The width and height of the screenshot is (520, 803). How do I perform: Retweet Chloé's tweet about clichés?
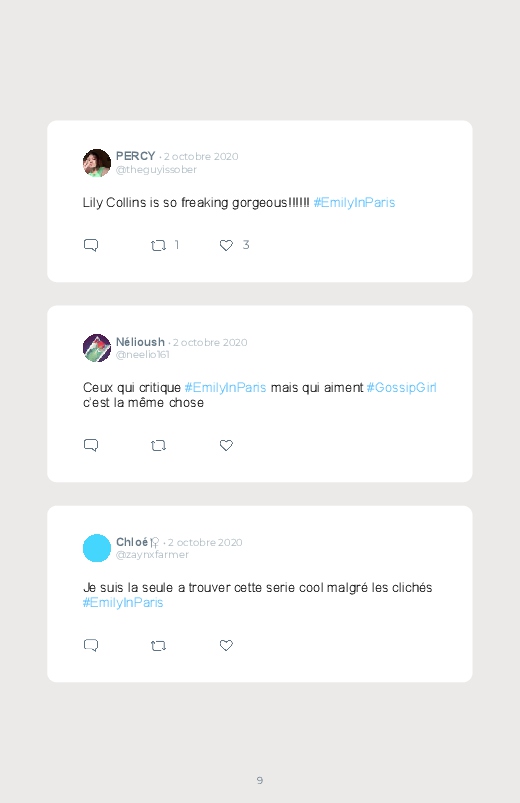pyautogui.click(x=158, y=646)
